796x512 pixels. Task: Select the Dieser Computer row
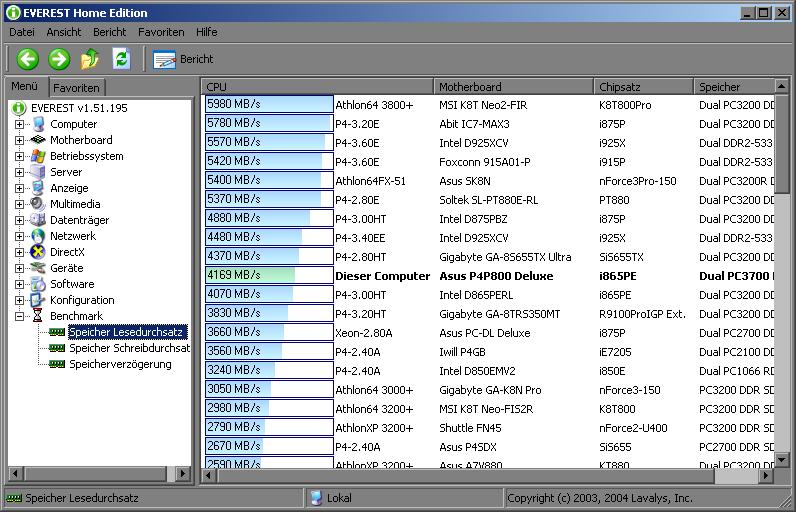[490, 276]
